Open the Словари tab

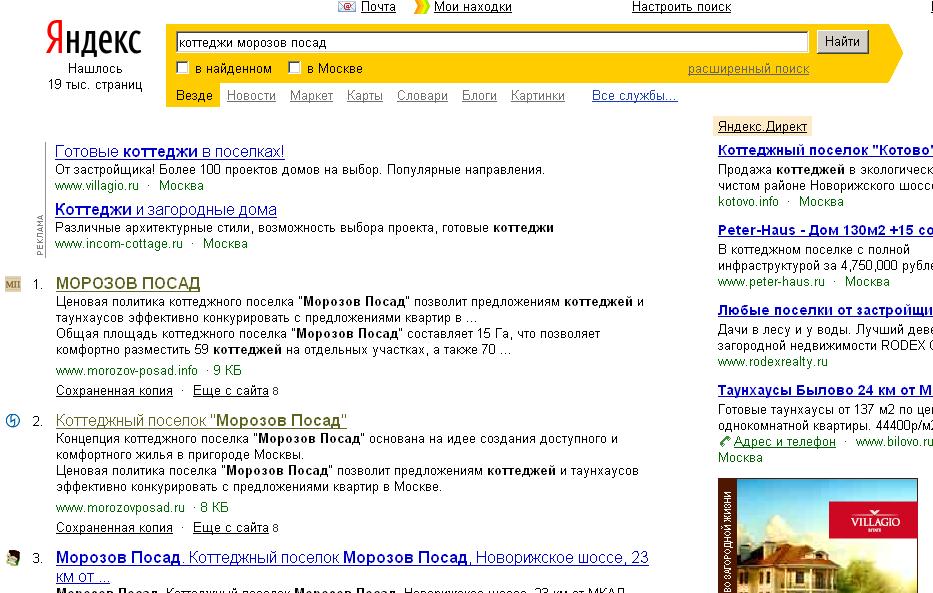pos(422,96)
